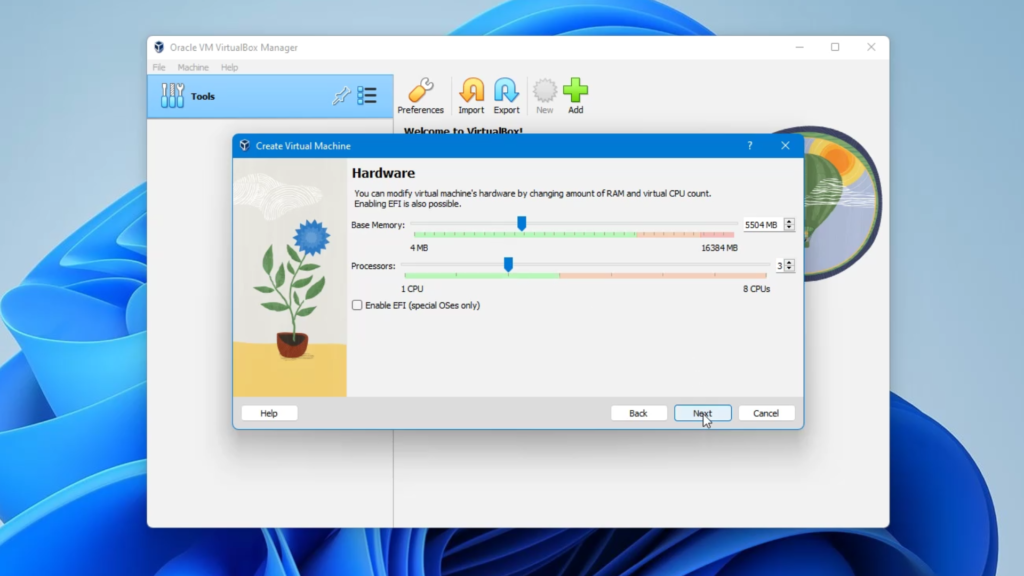Screen dimensions: 1024x576
Task: Click the Hardware heading text
Action: click(x=383, y=173)
